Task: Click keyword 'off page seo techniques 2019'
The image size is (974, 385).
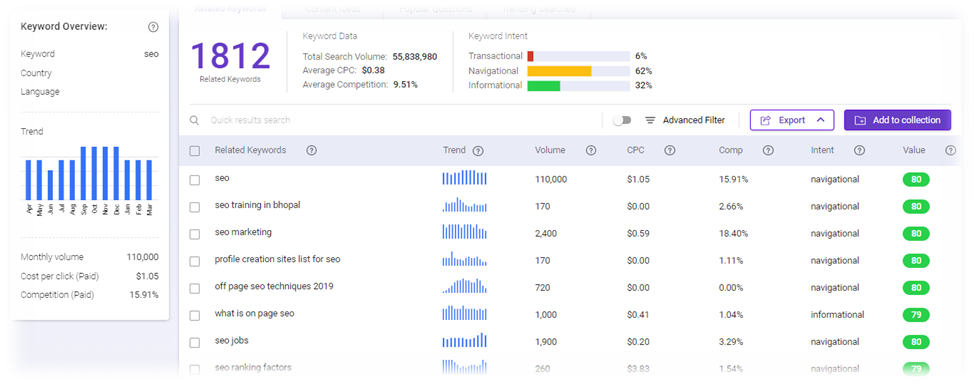Action: click(x=274, y=286)
